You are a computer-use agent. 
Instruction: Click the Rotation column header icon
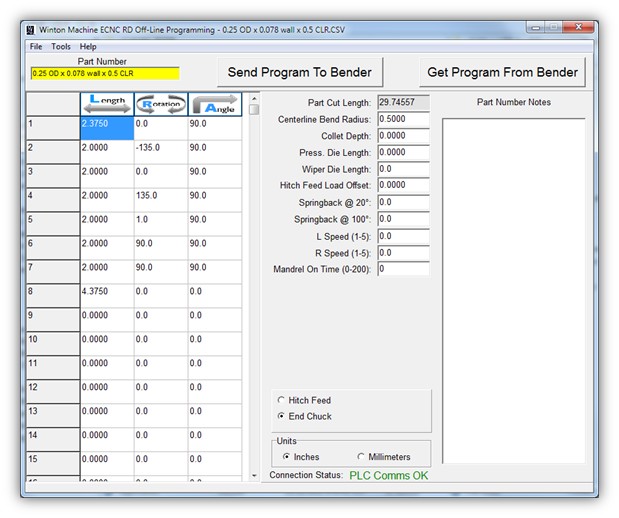(x=160, y=104)
